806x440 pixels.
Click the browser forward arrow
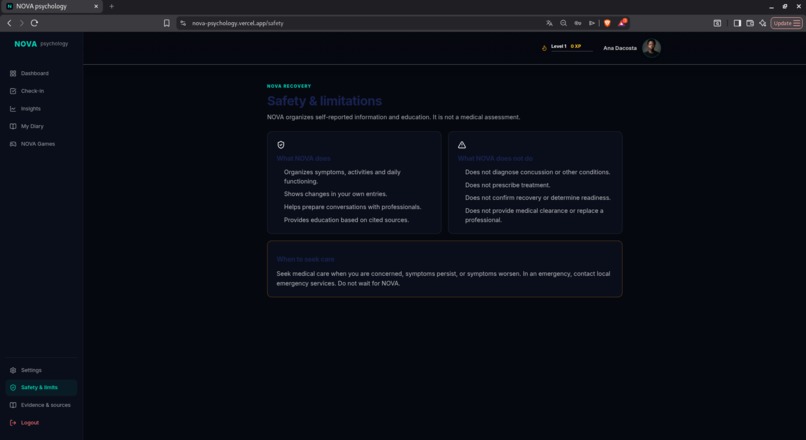tap(22, 23)
